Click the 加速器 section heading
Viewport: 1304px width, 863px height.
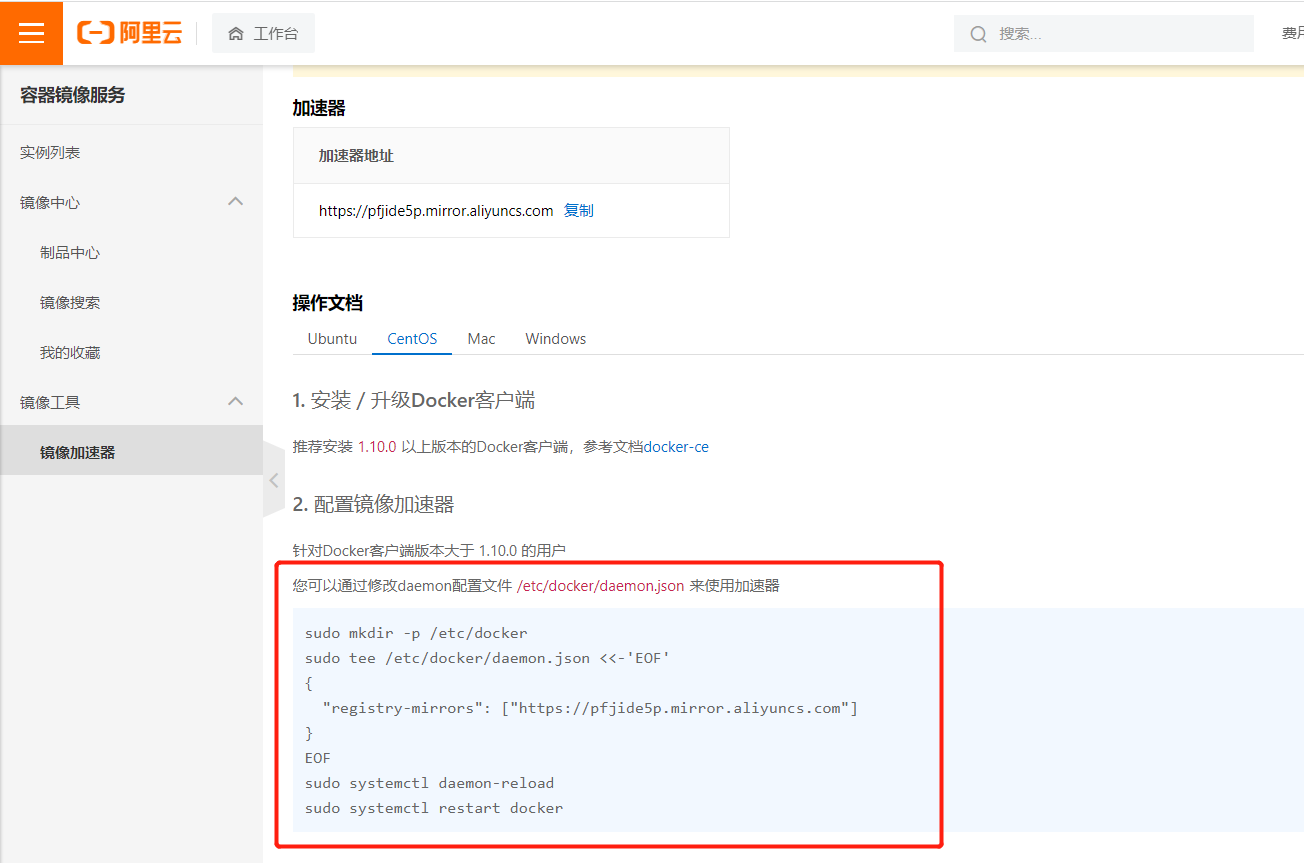point(319,108)
